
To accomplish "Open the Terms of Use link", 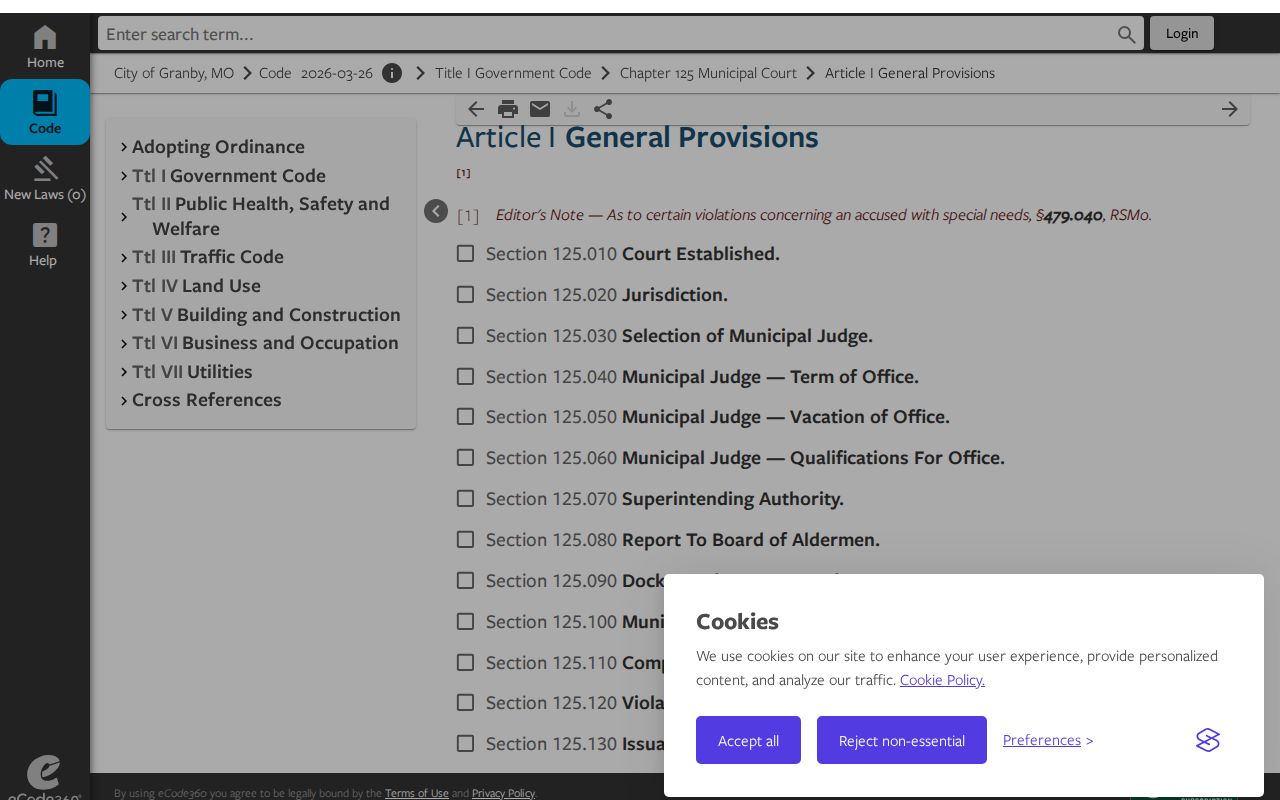I will [417, 793].
